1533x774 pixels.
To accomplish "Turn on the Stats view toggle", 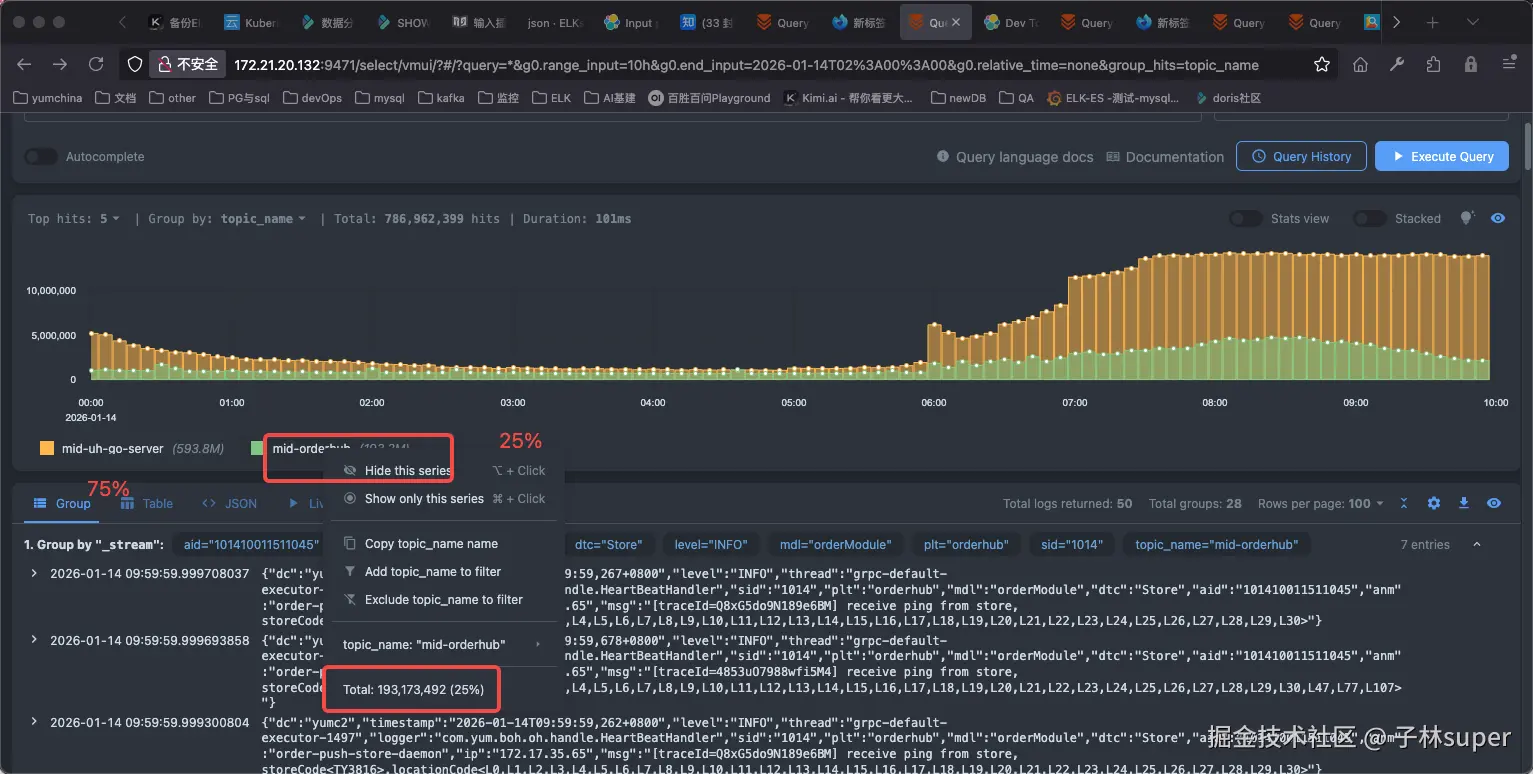I will point(1245,219).
